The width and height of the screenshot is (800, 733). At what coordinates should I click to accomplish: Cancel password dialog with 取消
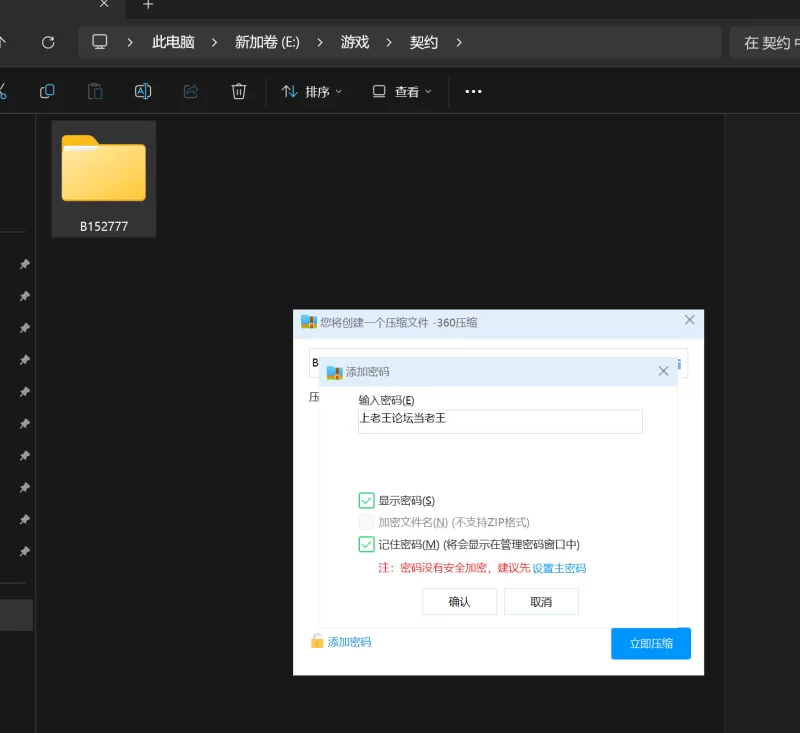click(541, 601)
